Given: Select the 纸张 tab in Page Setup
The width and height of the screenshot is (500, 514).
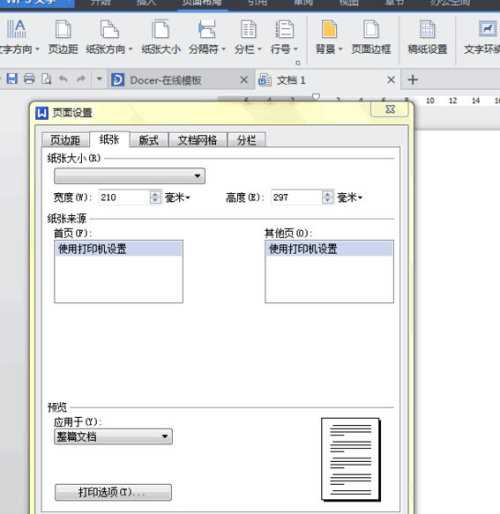Looking at the screenshot, I should [x=109, y=139].
